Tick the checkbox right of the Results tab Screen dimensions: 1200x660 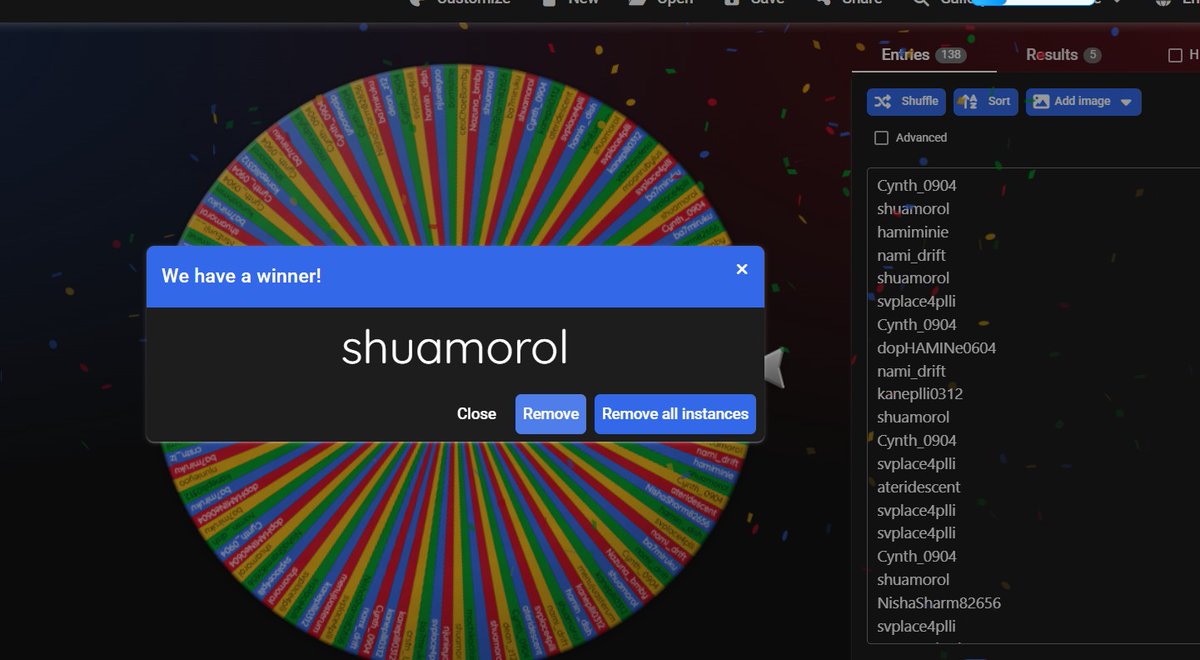[1175, 55]
